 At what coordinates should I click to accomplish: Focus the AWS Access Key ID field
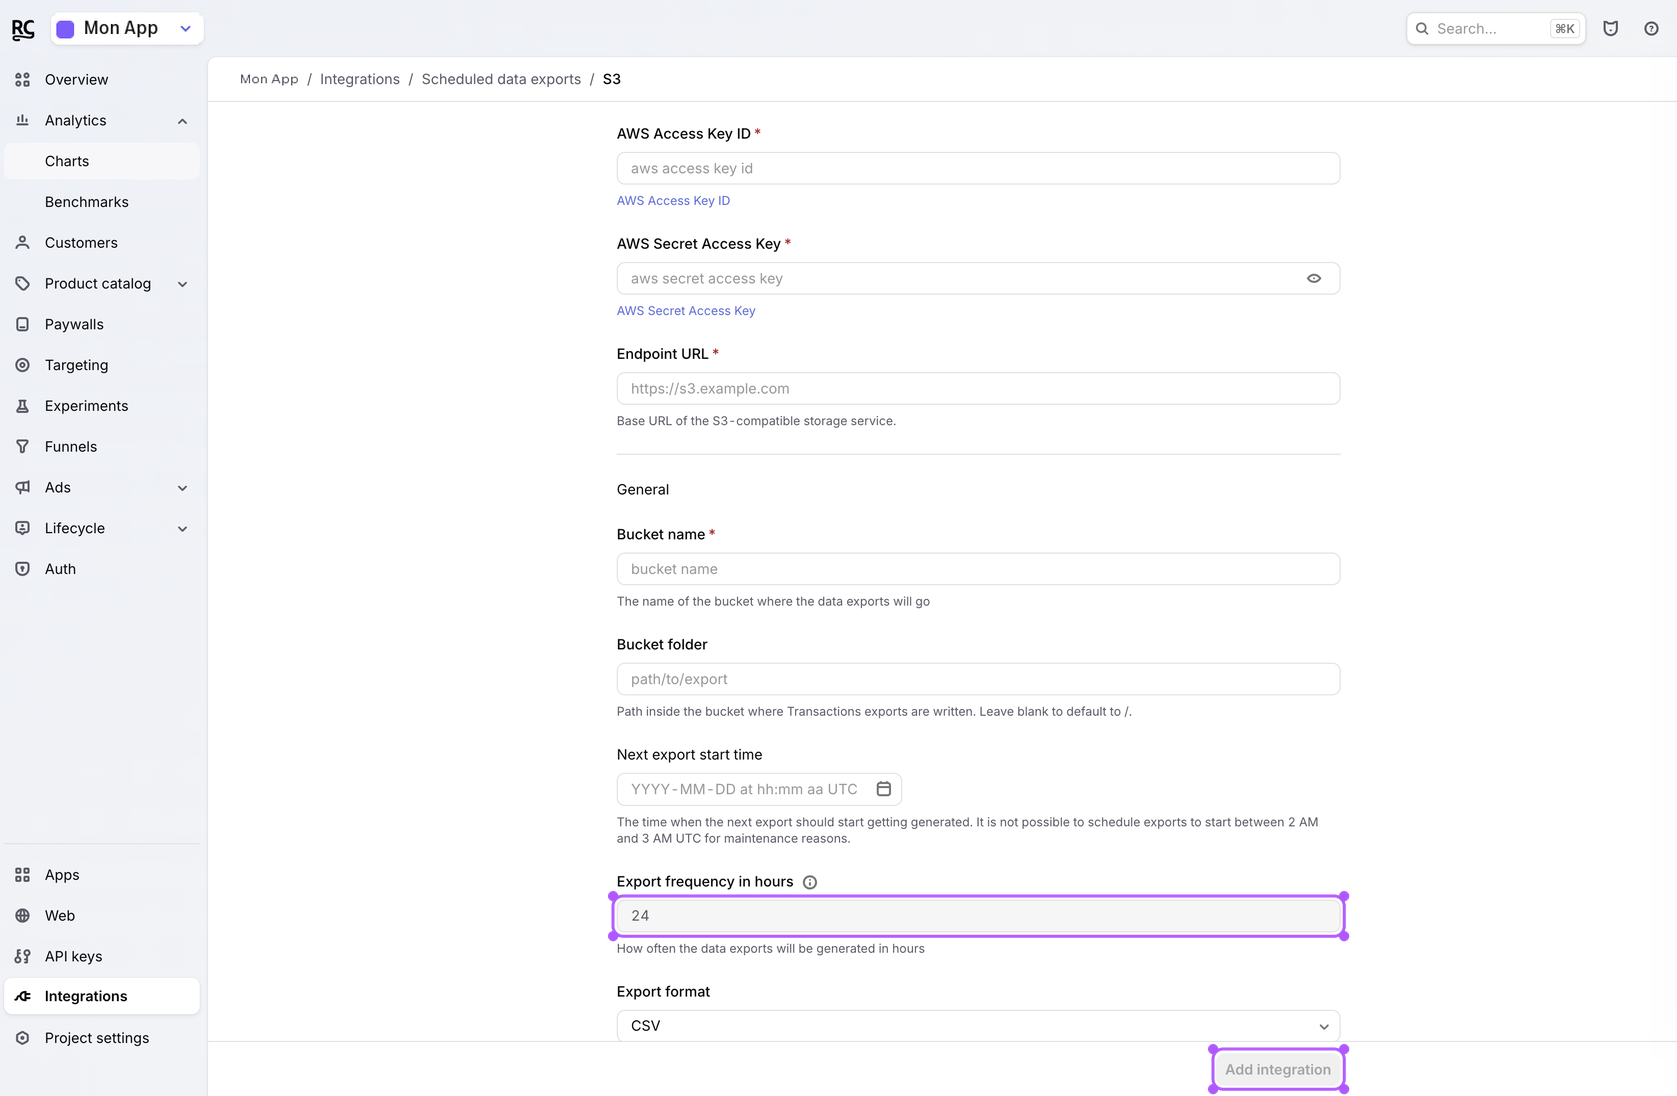978,169
